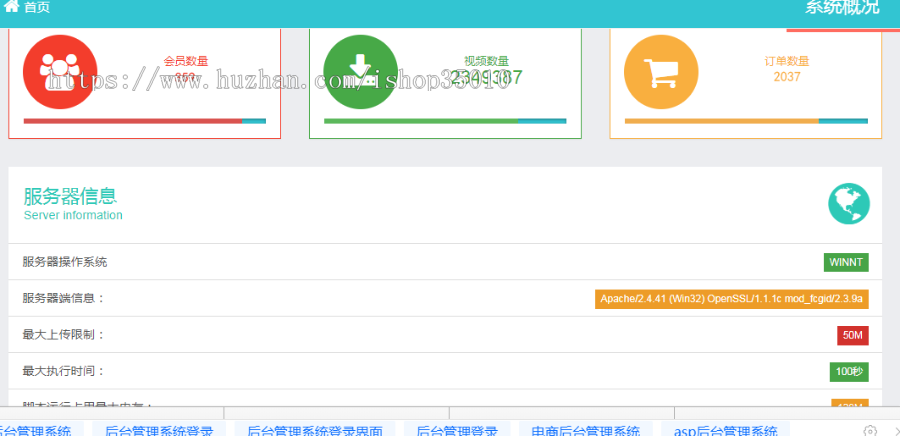Screen dimensions: 900x436
Task: Open the asp后台管理系统 tag link
Action: coord(726,430)
